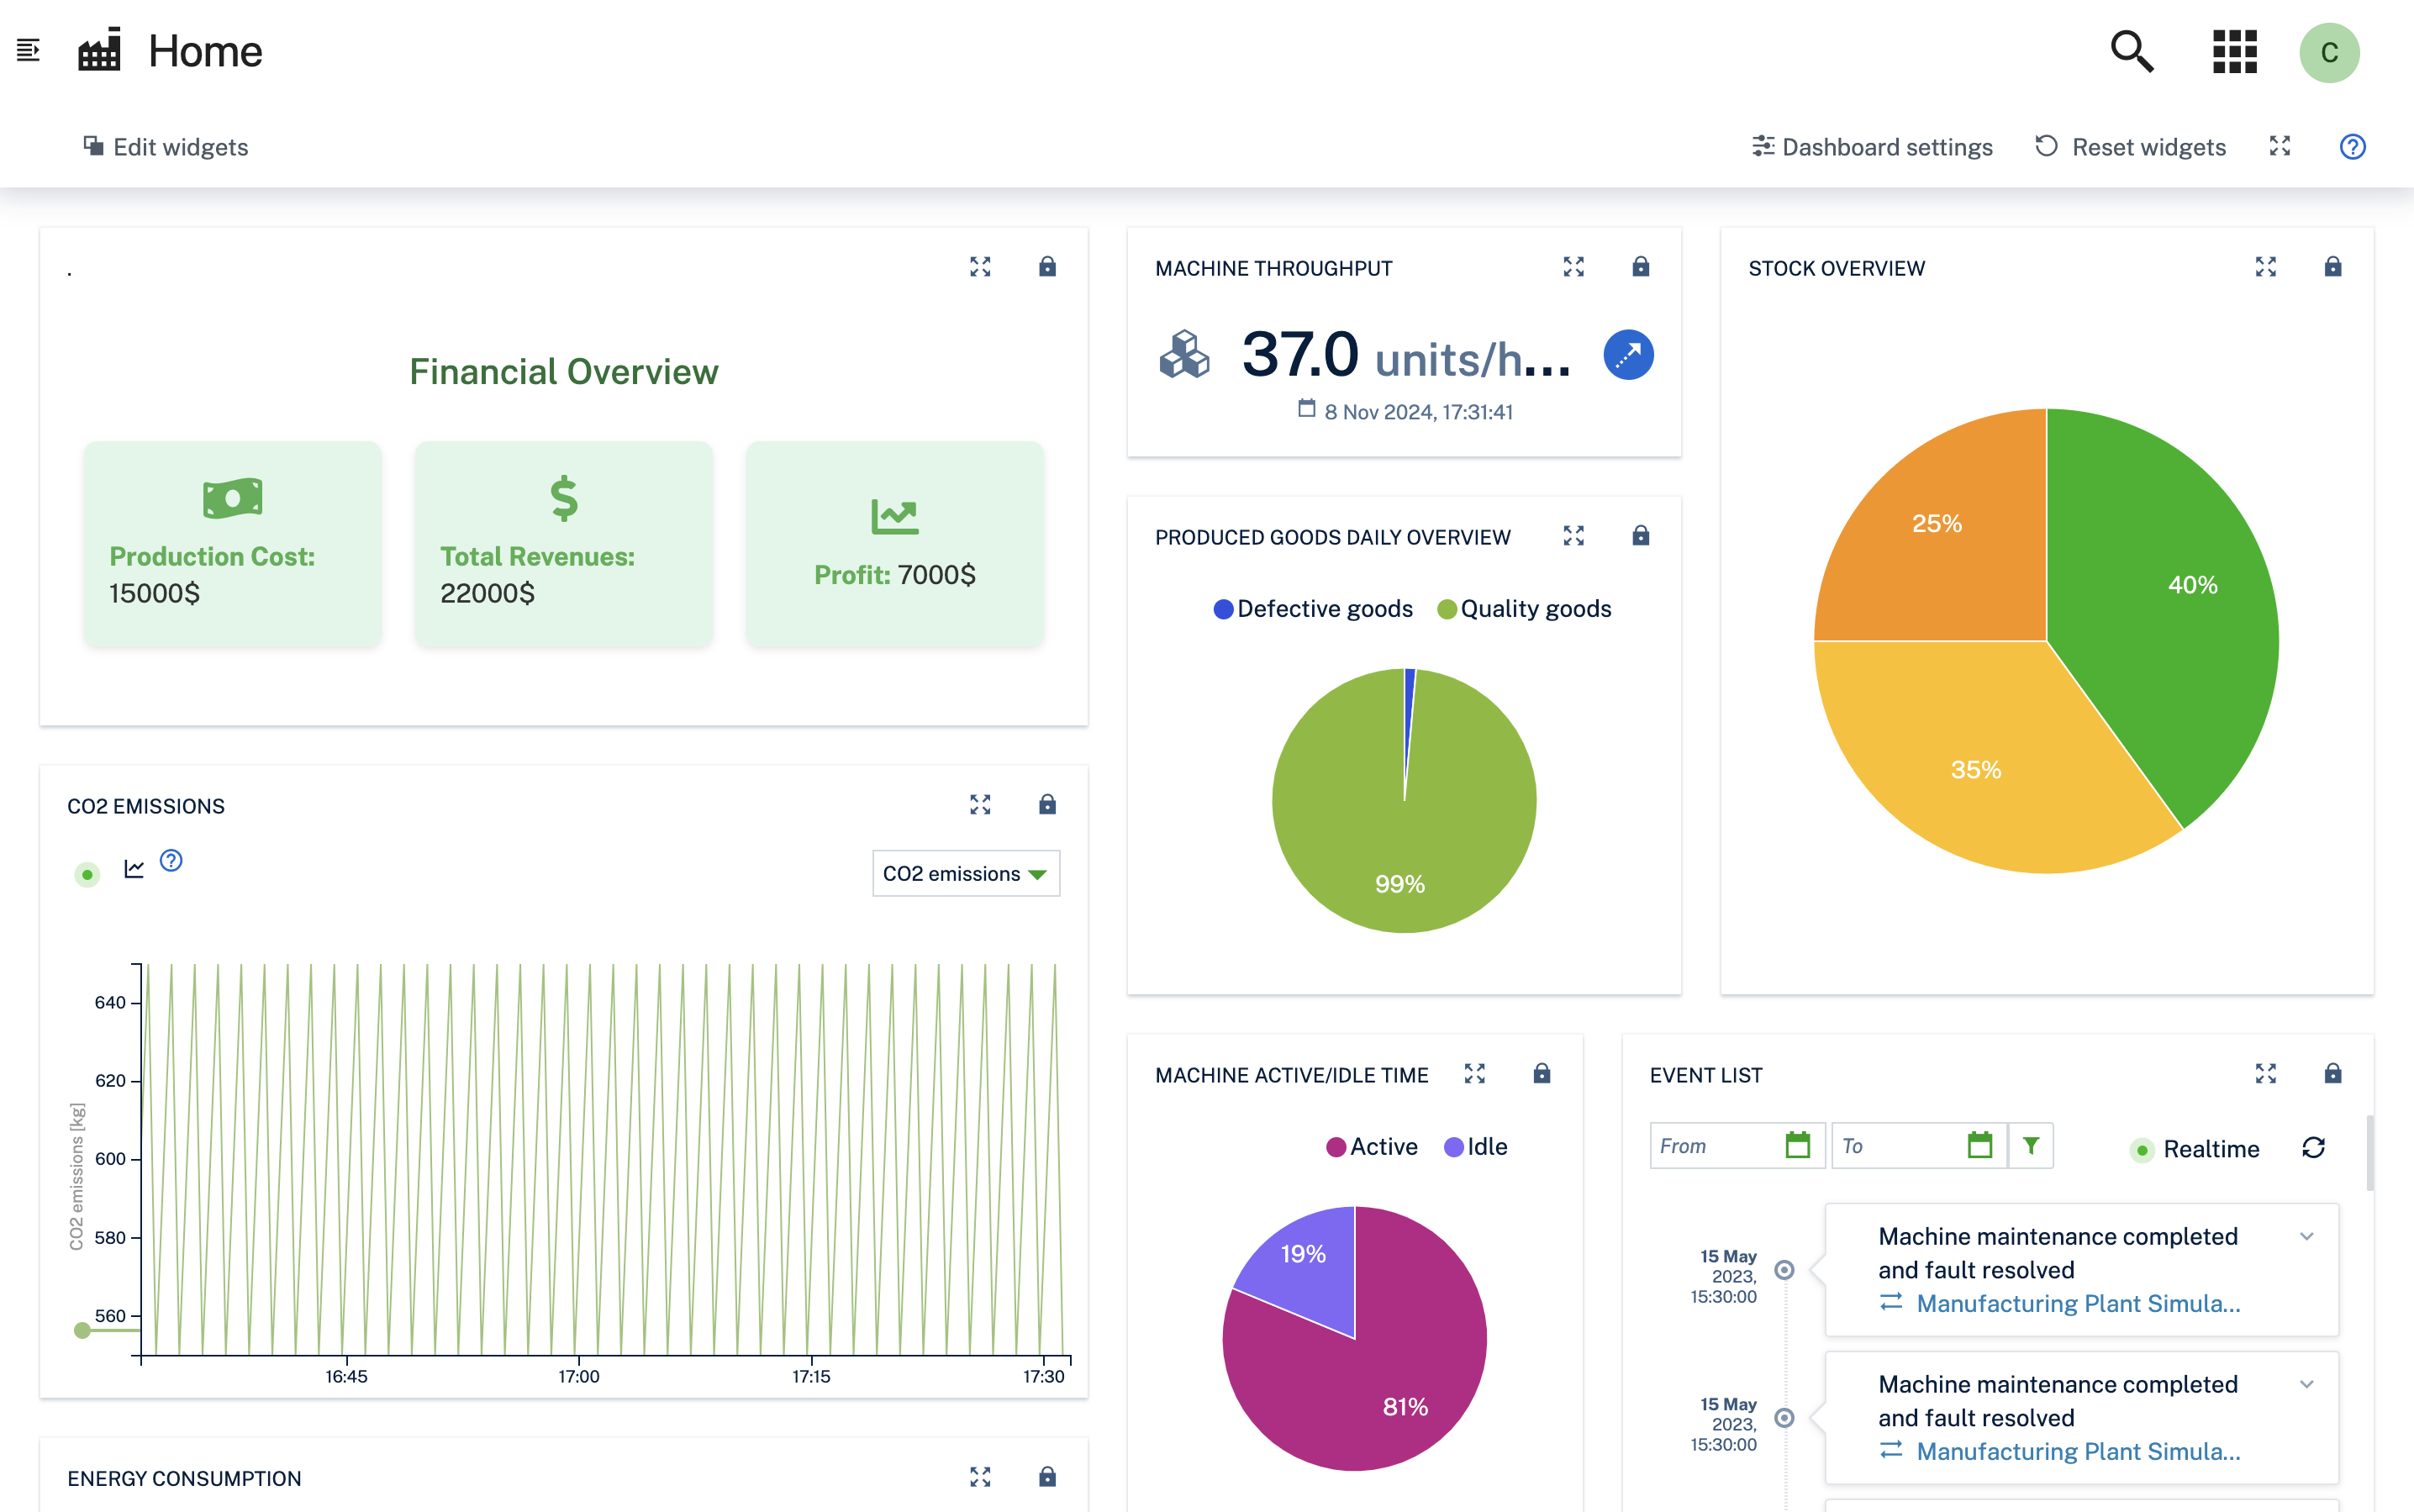The width and height of the screenshot is (2414, 1512).
Task: Toggle CO2 chart realtime green indicator
Action: (x=87, y=875)
